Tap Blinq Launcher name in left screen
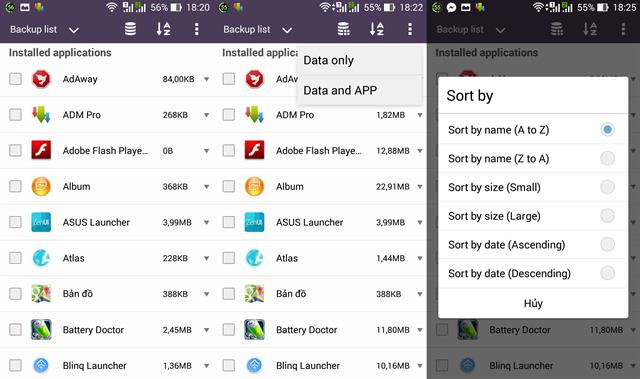 click(x=95, y=366)
